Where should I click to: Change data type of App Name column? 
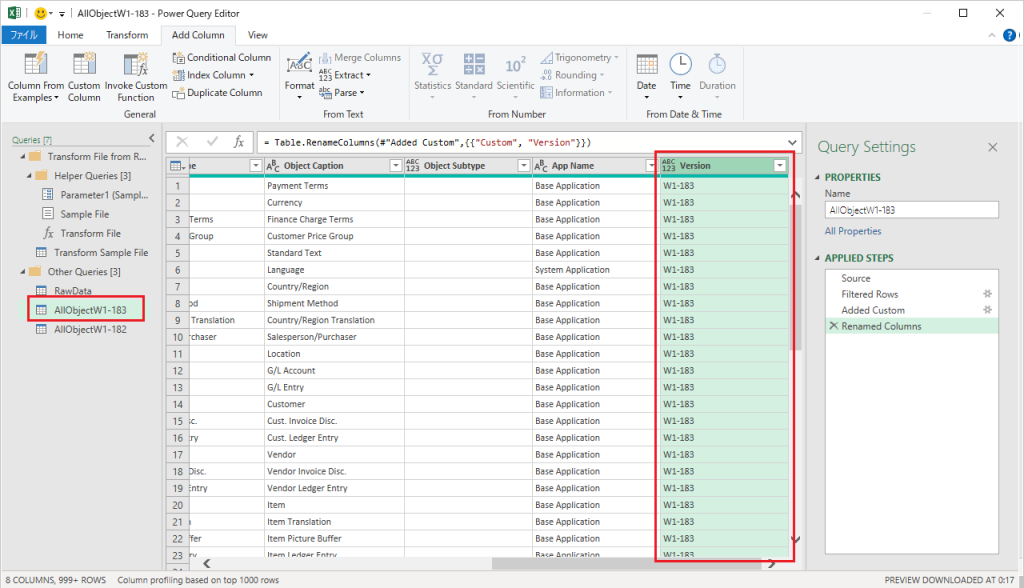[x=541, y=166]
